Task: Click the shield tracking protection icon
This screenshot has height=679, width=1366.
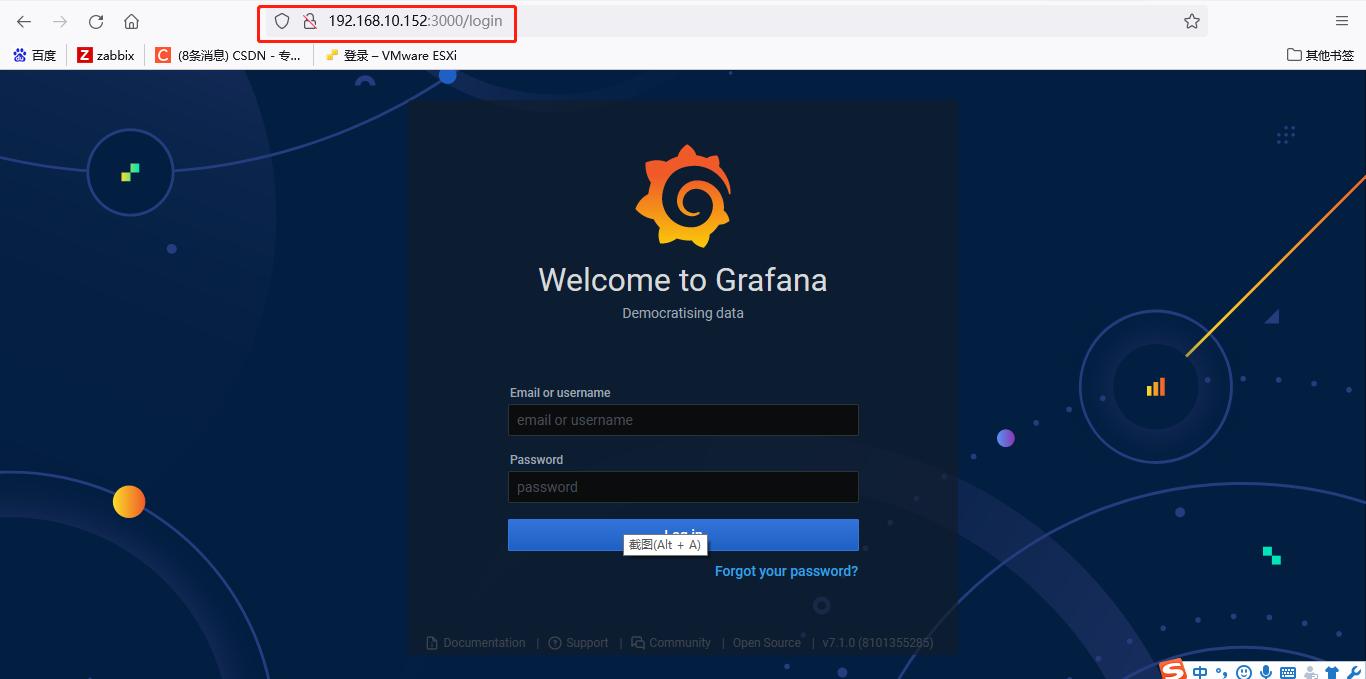Action: point(282,21)
